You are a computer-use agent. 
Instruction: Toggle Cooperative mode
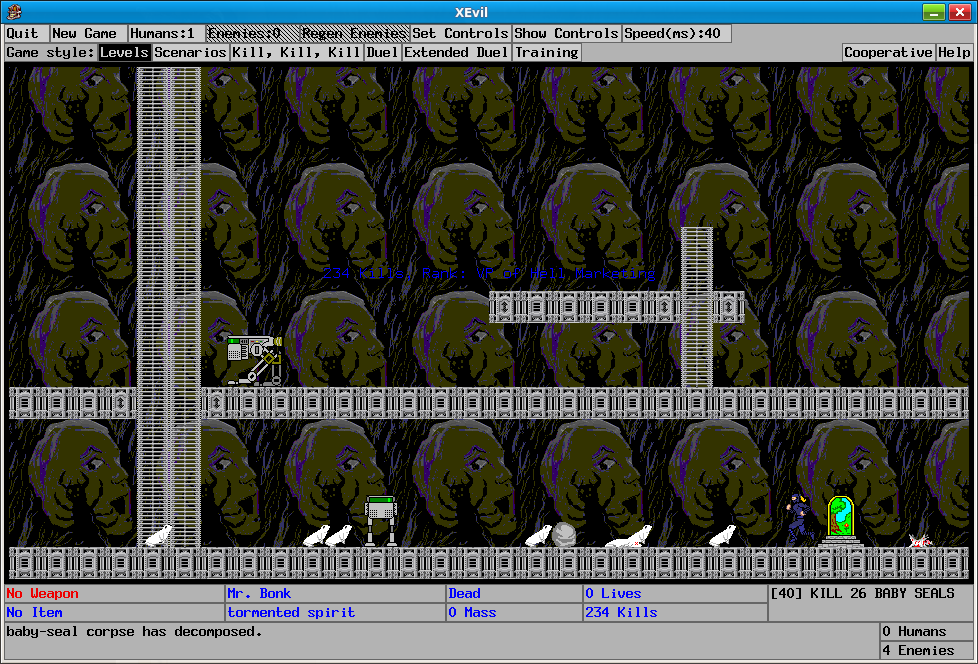(888, 52)
